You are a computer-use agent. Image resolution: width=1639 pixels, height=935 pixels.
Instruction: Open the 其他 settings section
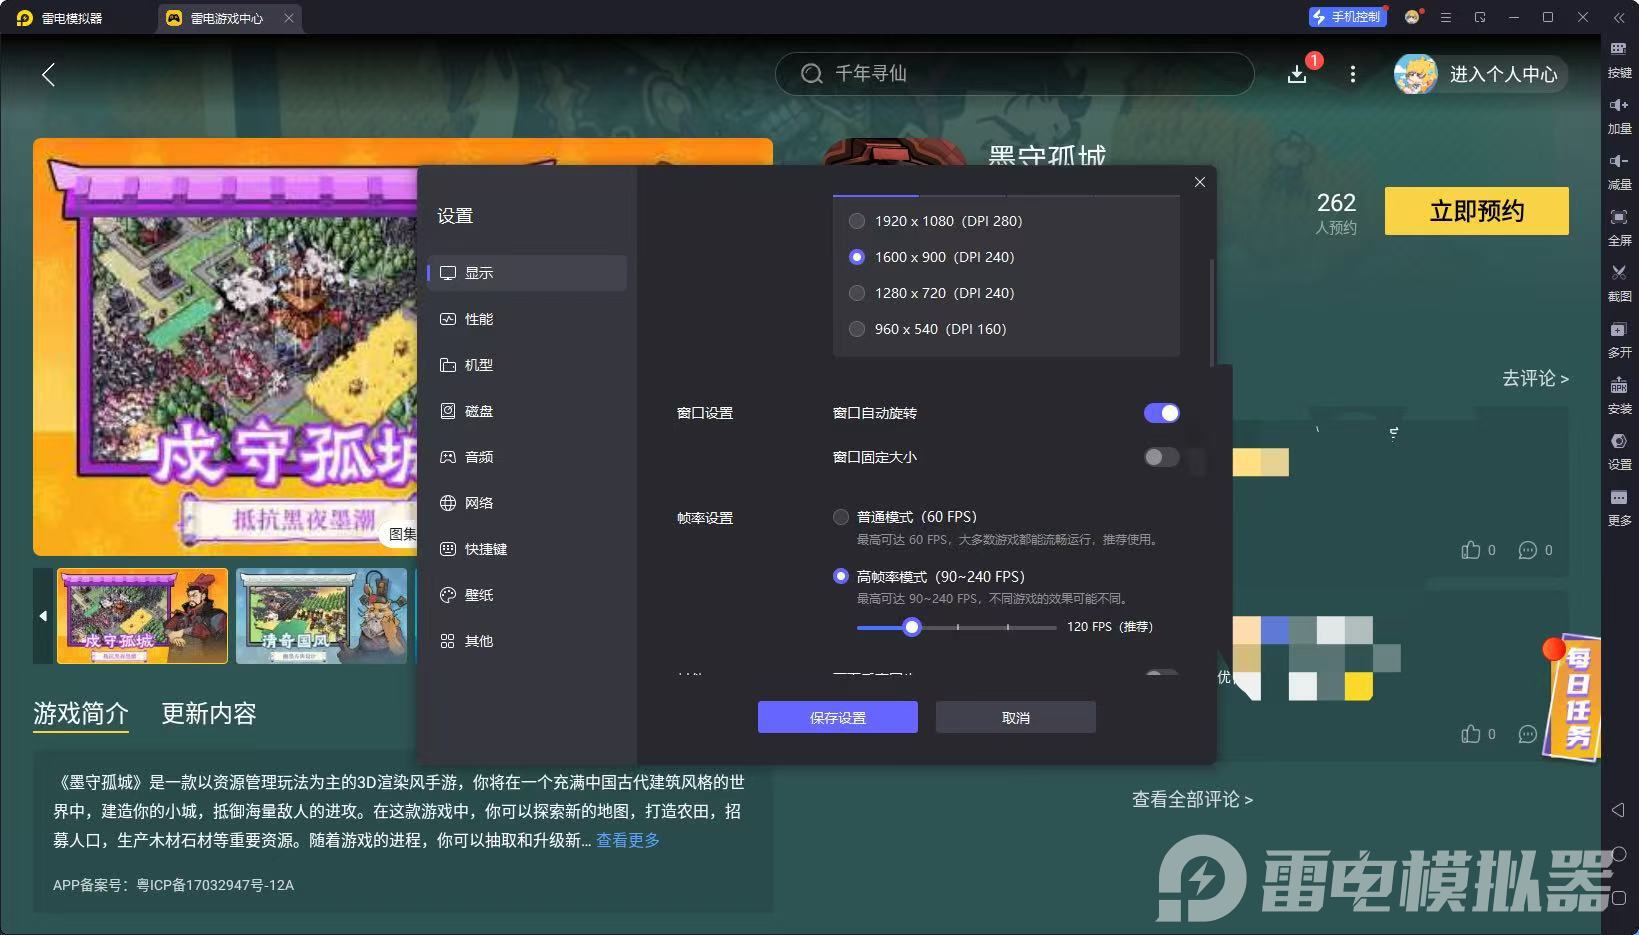[527, 641]
